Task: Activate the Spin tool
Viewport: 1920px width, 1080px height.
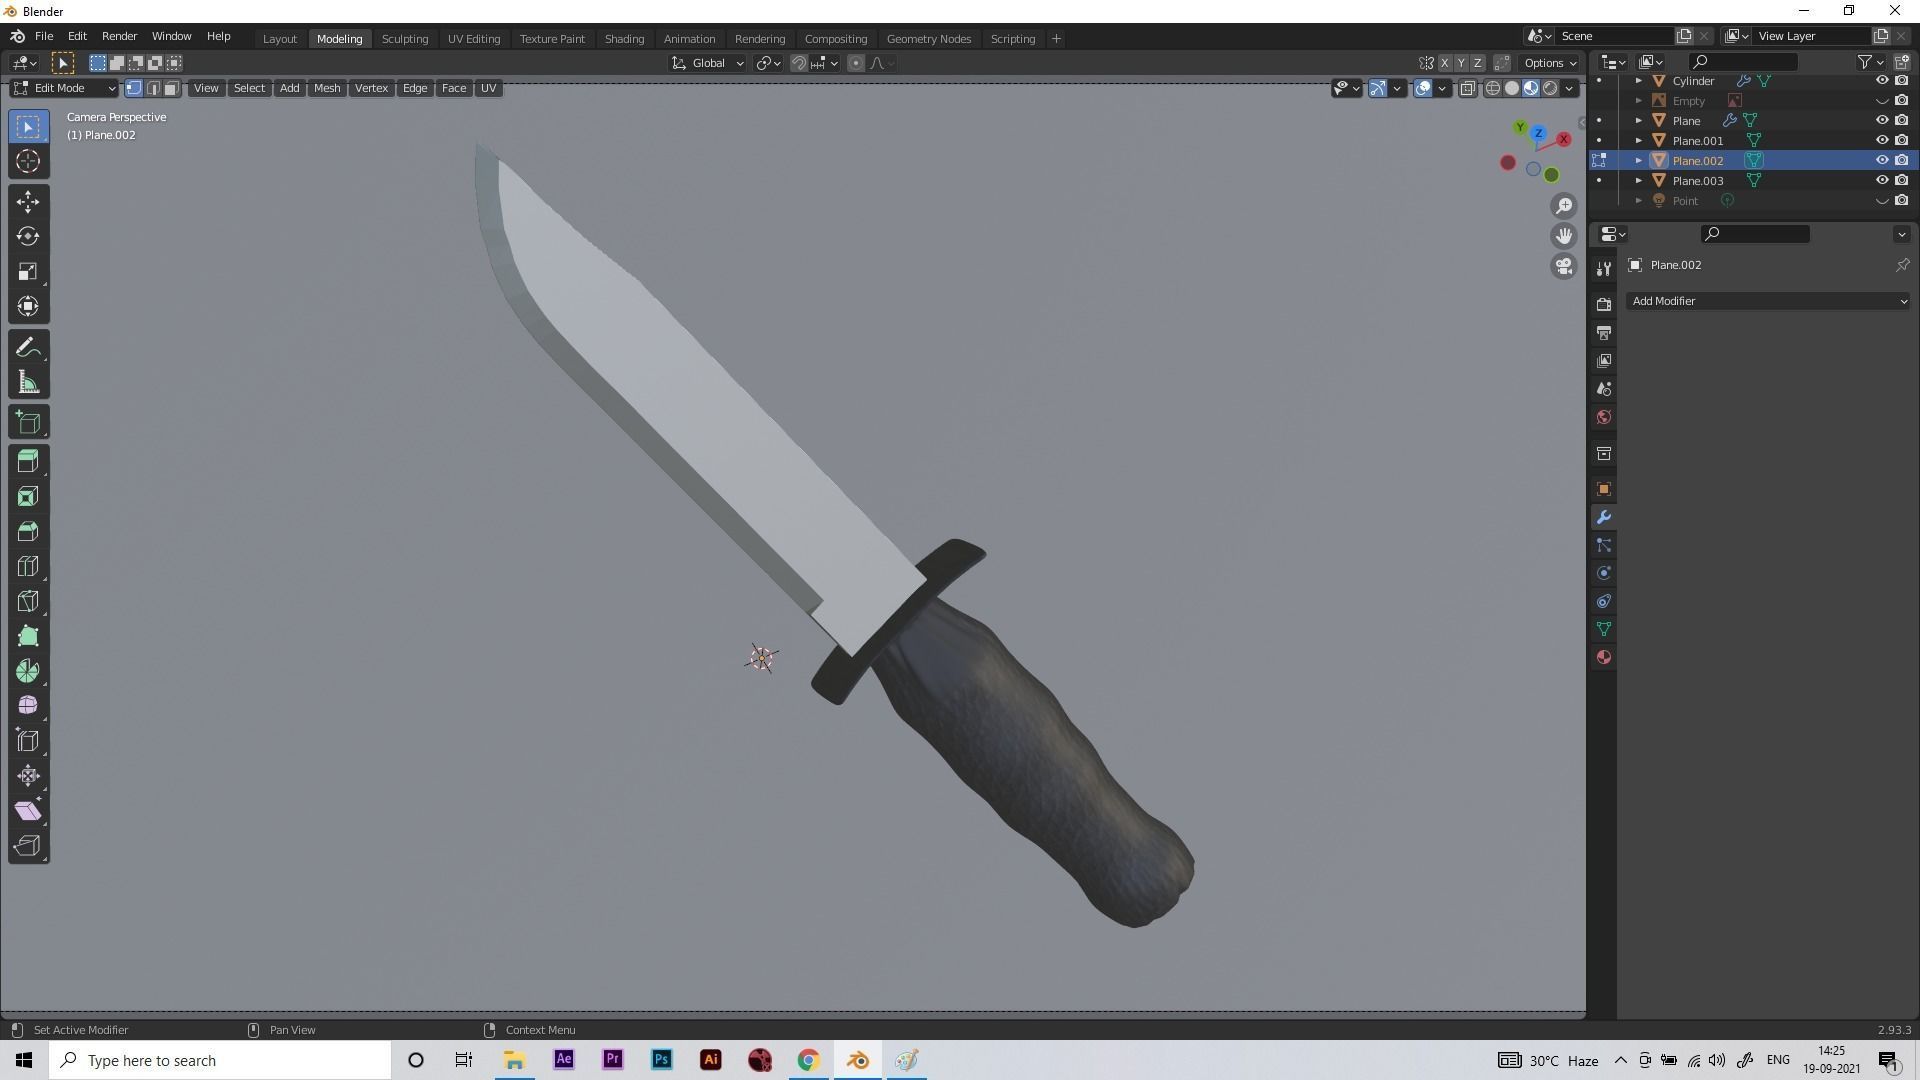Action: (x=28, y=672)
